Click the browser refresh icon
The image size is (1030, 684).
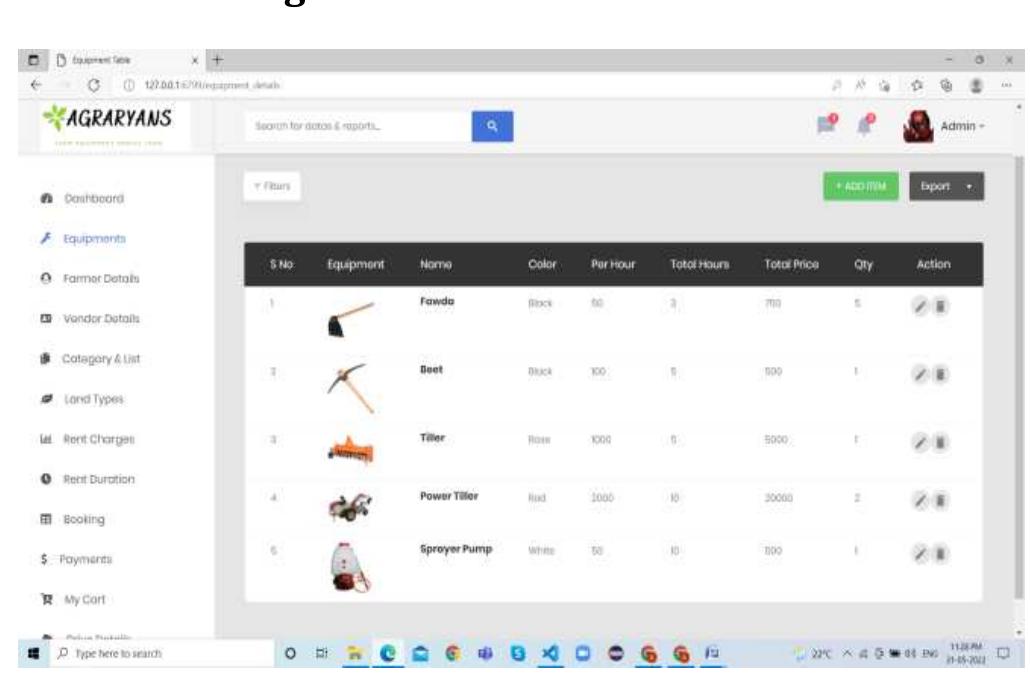point(94,85)
